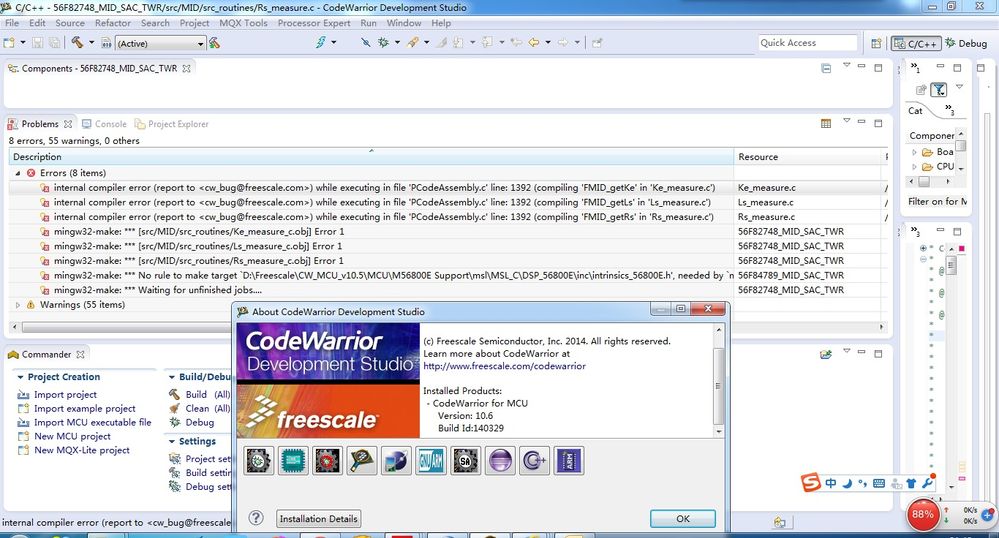Click the Open Perspective icon
999x538 pixels.
point(877,43)
